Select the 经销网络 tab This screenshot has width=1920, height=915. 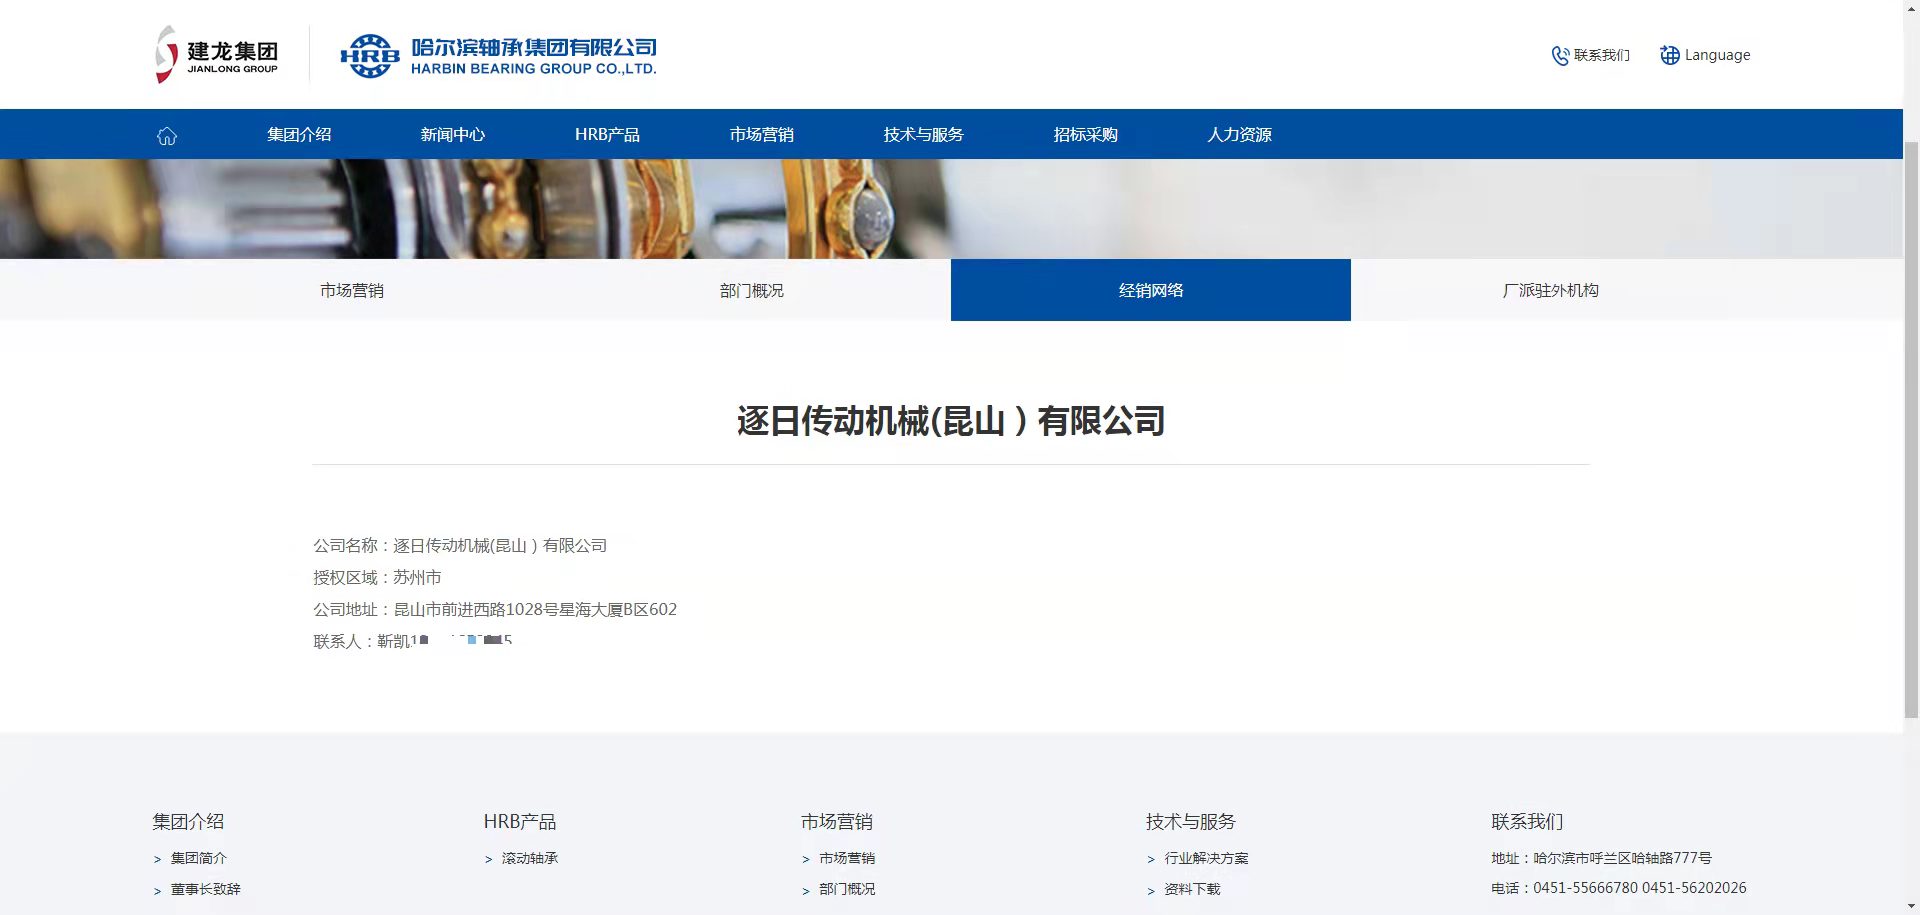point(1150,291)
